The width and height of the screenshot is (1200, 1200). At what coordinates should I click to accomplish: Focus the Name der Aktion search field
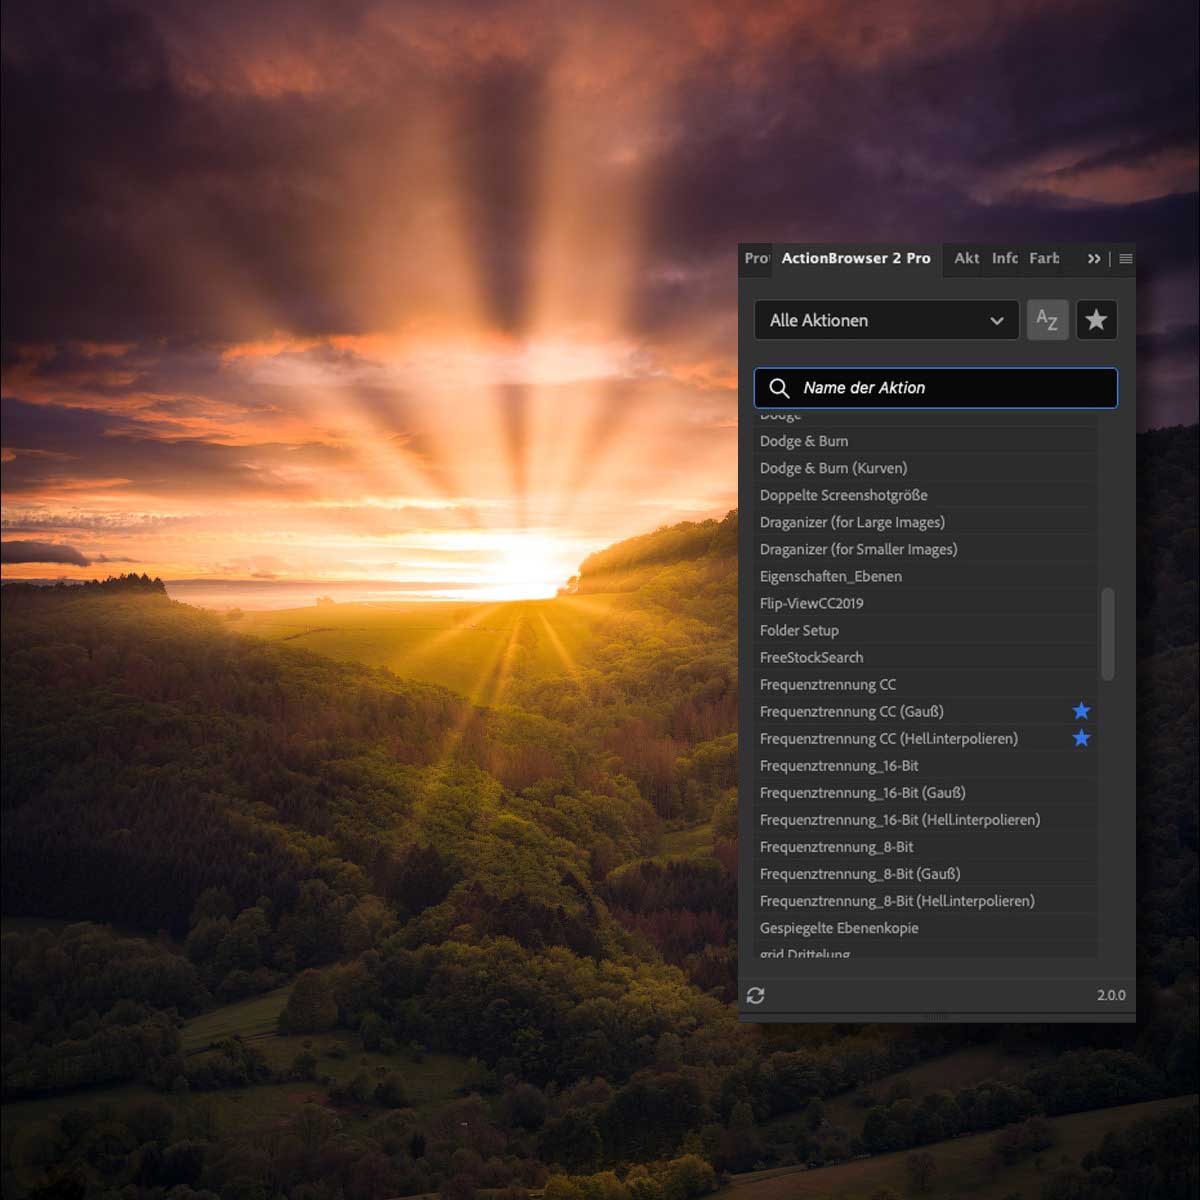pyautogui.click(x=935, y=388)
